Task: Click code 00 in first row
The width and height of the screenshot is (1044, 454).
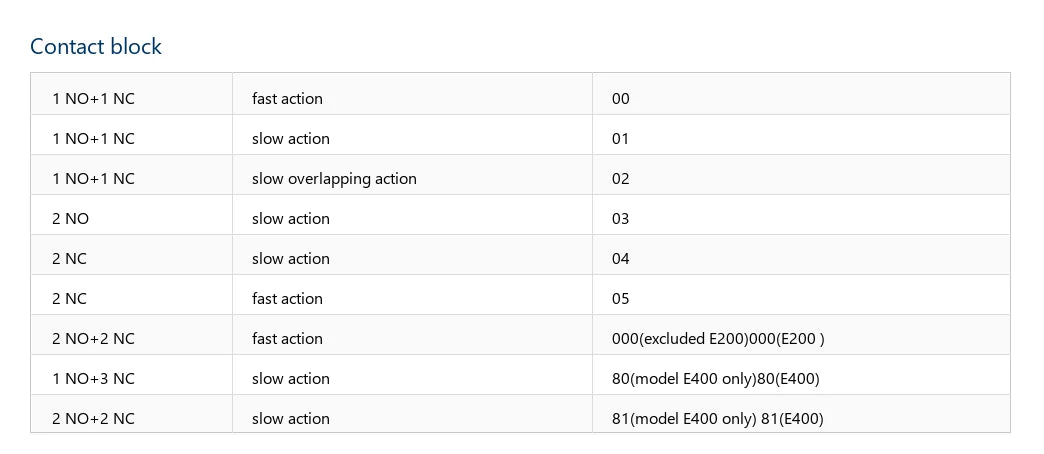Action: tap(621, 99)
